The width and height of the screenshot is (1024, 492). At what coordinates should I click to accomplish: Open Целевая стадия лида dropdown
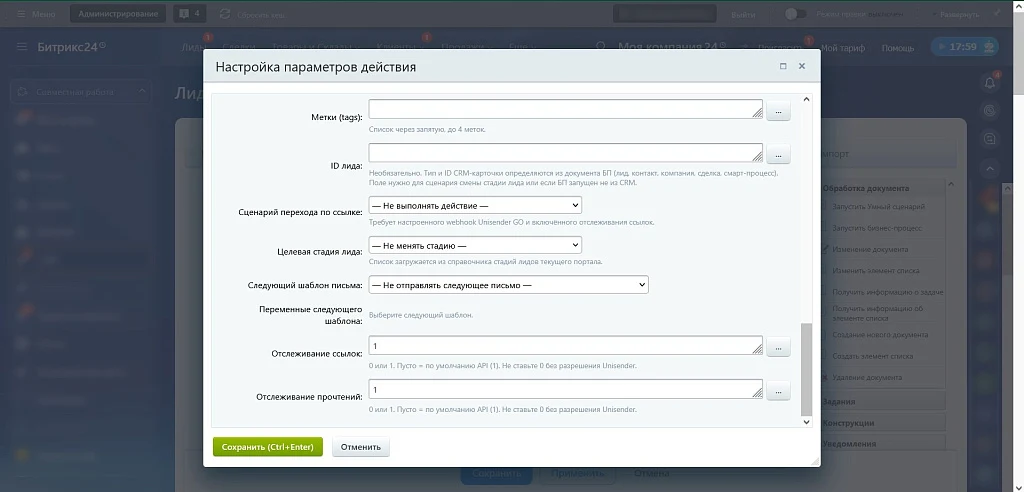475,245
